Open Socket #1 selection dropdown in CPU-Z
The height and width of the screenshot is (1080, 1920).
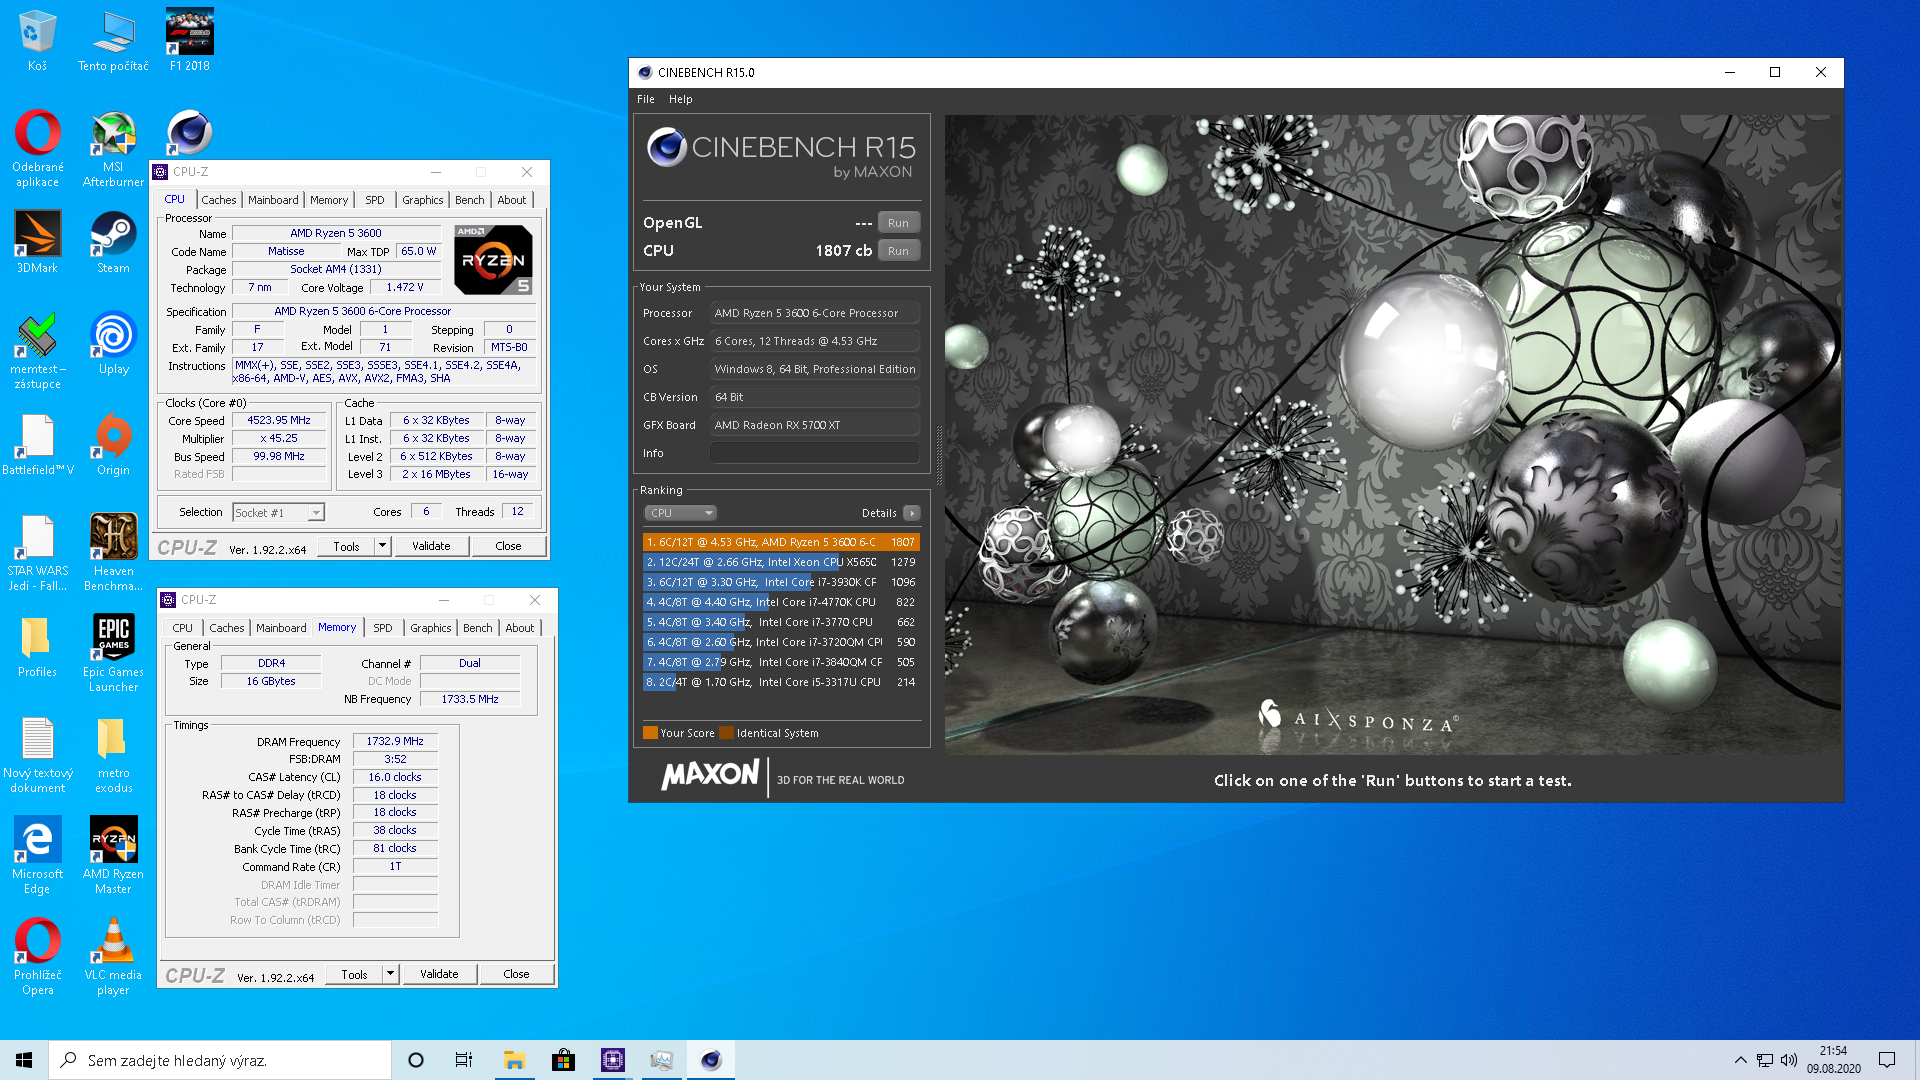click(278, 513)
